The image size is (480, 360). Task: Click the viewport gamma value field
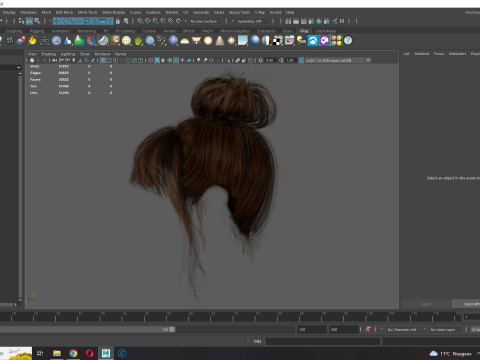(290, 60)
